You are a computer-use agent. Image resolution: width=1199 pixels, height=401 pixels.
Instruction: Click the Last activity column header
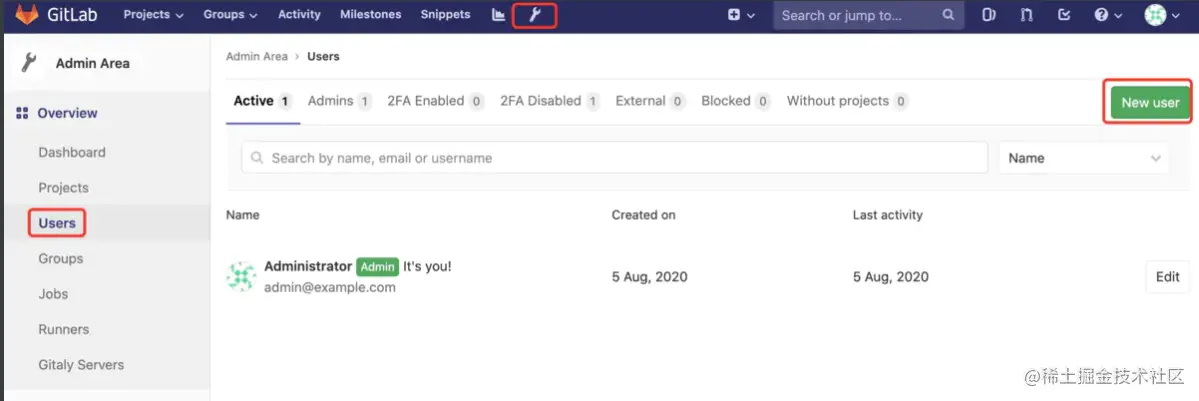pos(888,215)
